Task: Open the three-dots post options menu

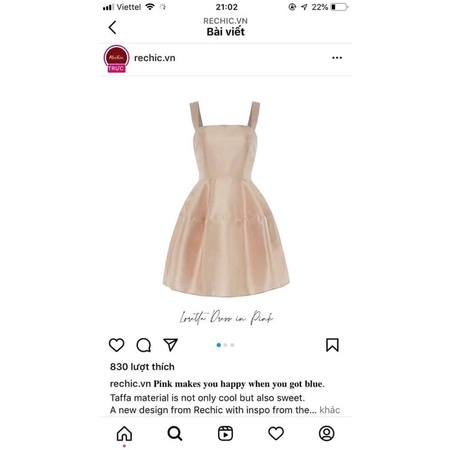Action: point(337,58)
